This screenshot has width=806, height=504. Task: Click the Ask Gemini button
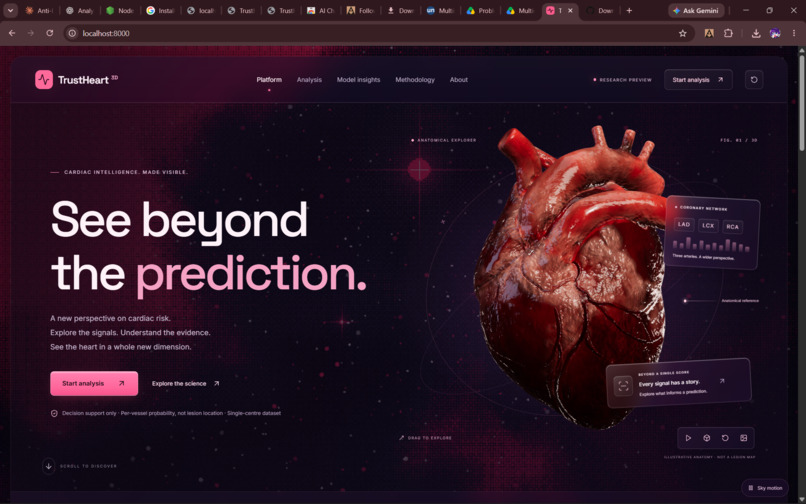pos(696,10)
